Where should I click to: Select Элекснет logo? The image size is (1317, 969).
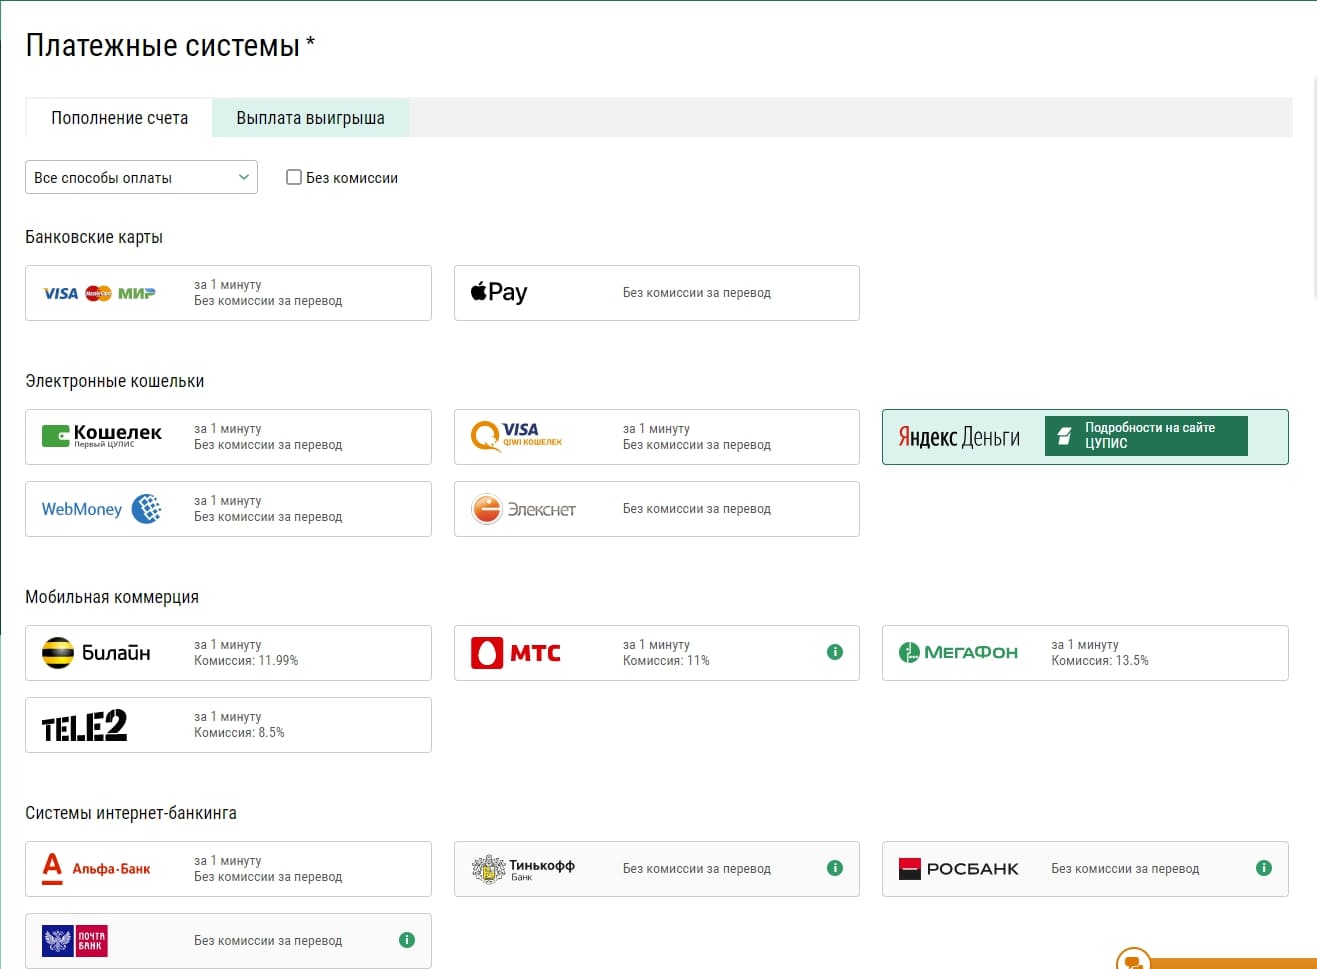click(523, 509)
